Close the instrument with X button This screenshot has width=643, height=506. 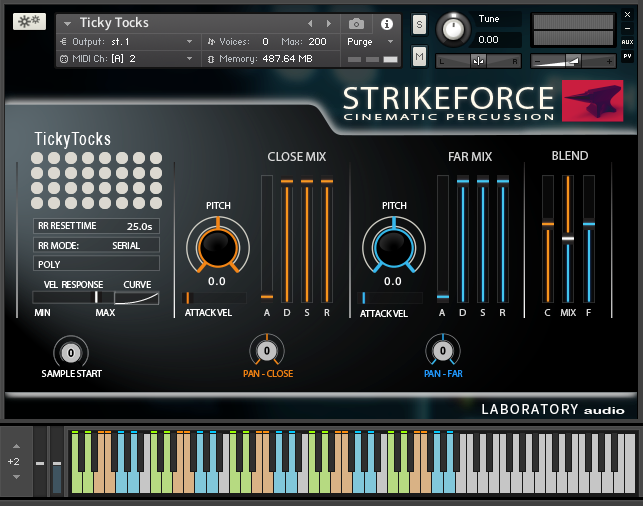[627, 15]
